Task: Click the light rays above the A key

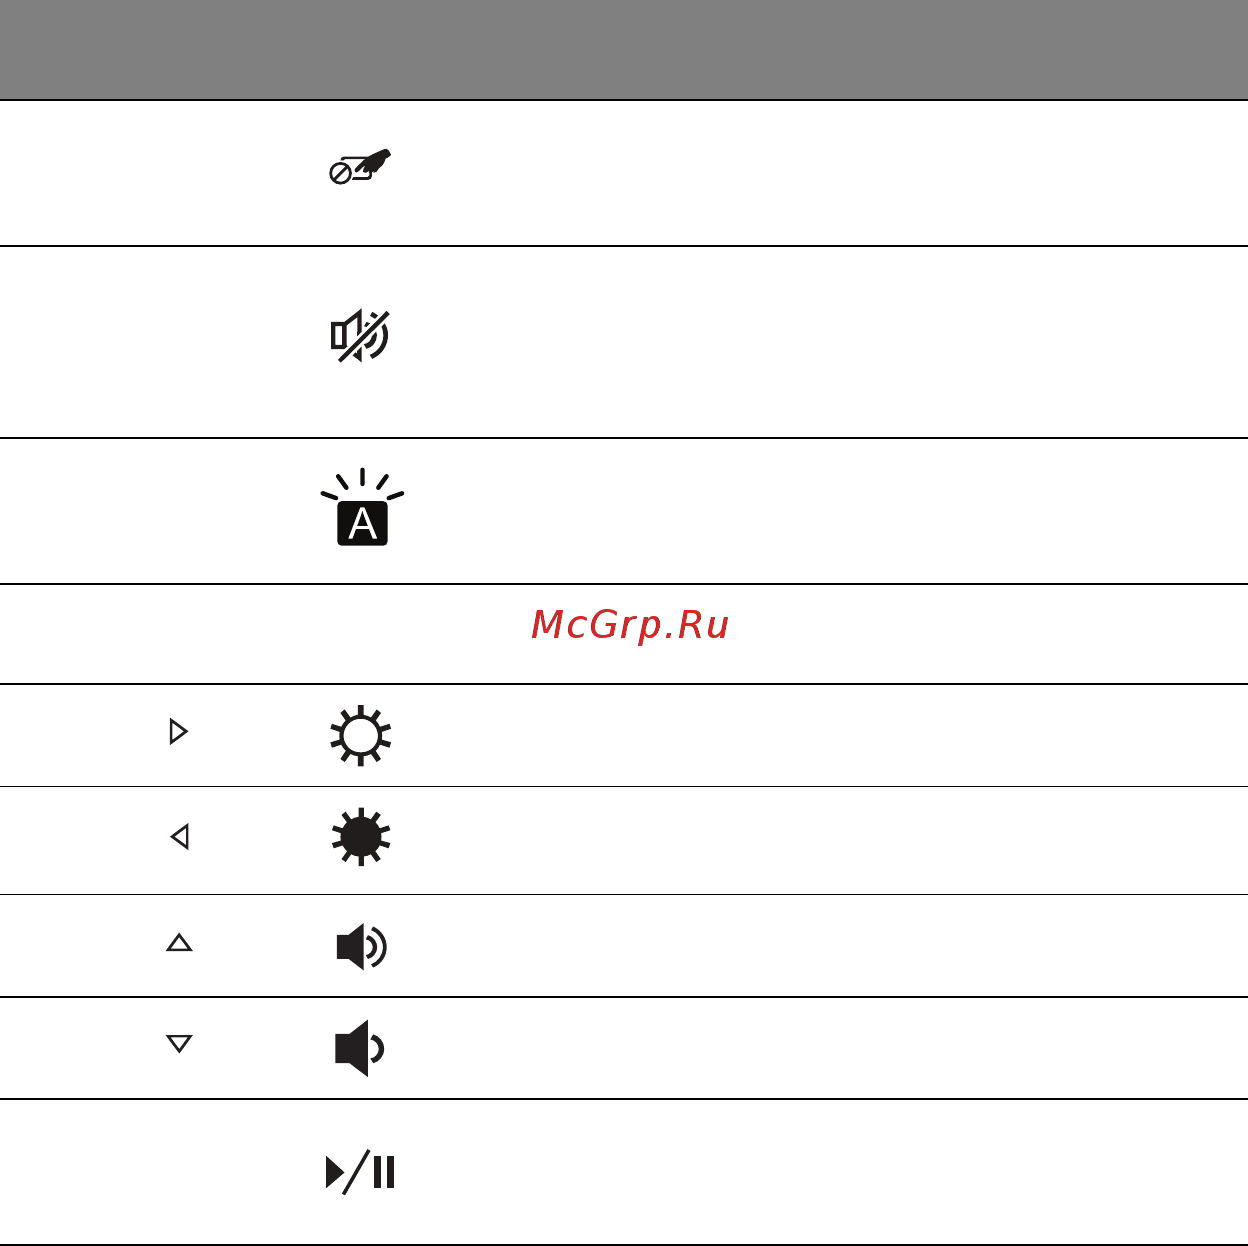Action: point(362,484)
